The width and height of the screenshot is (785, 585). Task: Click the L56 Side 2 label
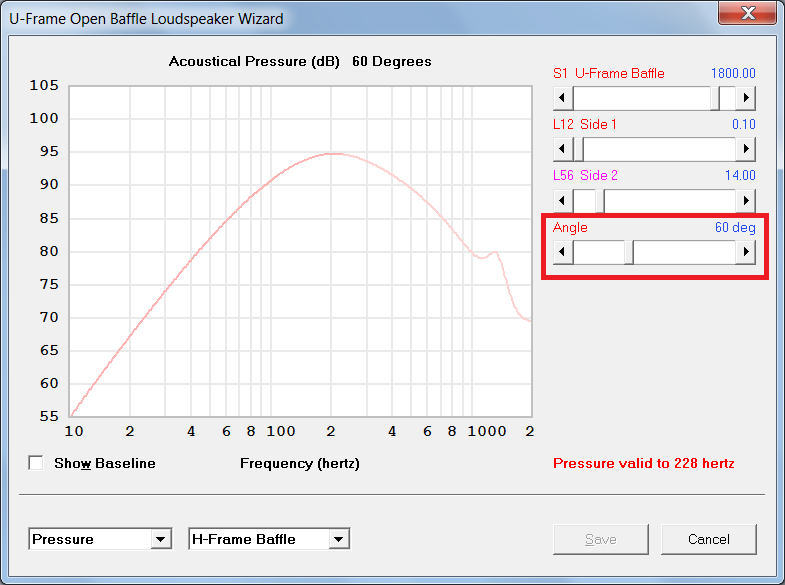[585, 176]
